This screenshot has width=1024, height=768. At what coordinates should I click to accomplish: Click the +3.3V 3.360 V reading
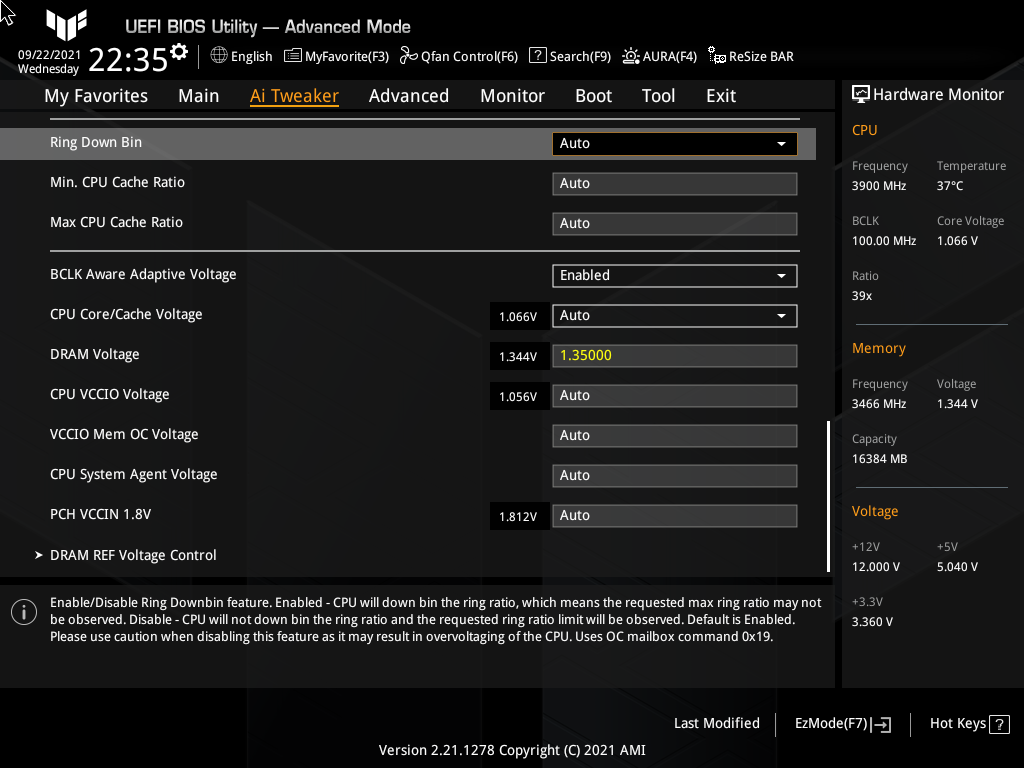point(872,622)
